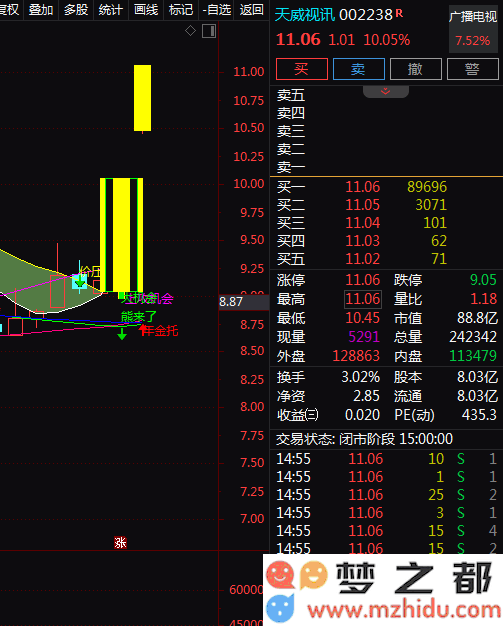Viewport: 503px width, 626px height.
Task: Select 买五 bid price 11.02
Action: pyautogui.click(x=362, y=259)
